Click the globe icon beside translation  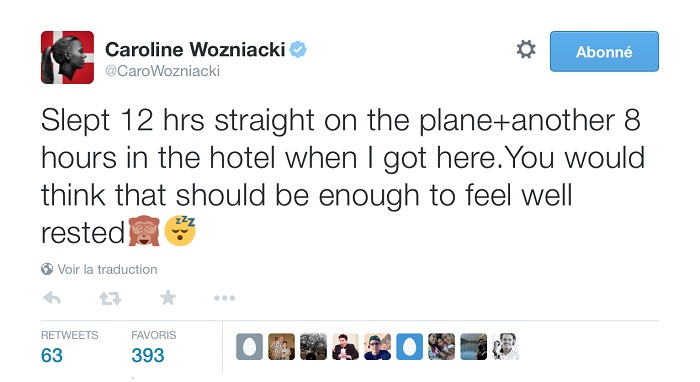pyautogui.click(x=47, y=269)
